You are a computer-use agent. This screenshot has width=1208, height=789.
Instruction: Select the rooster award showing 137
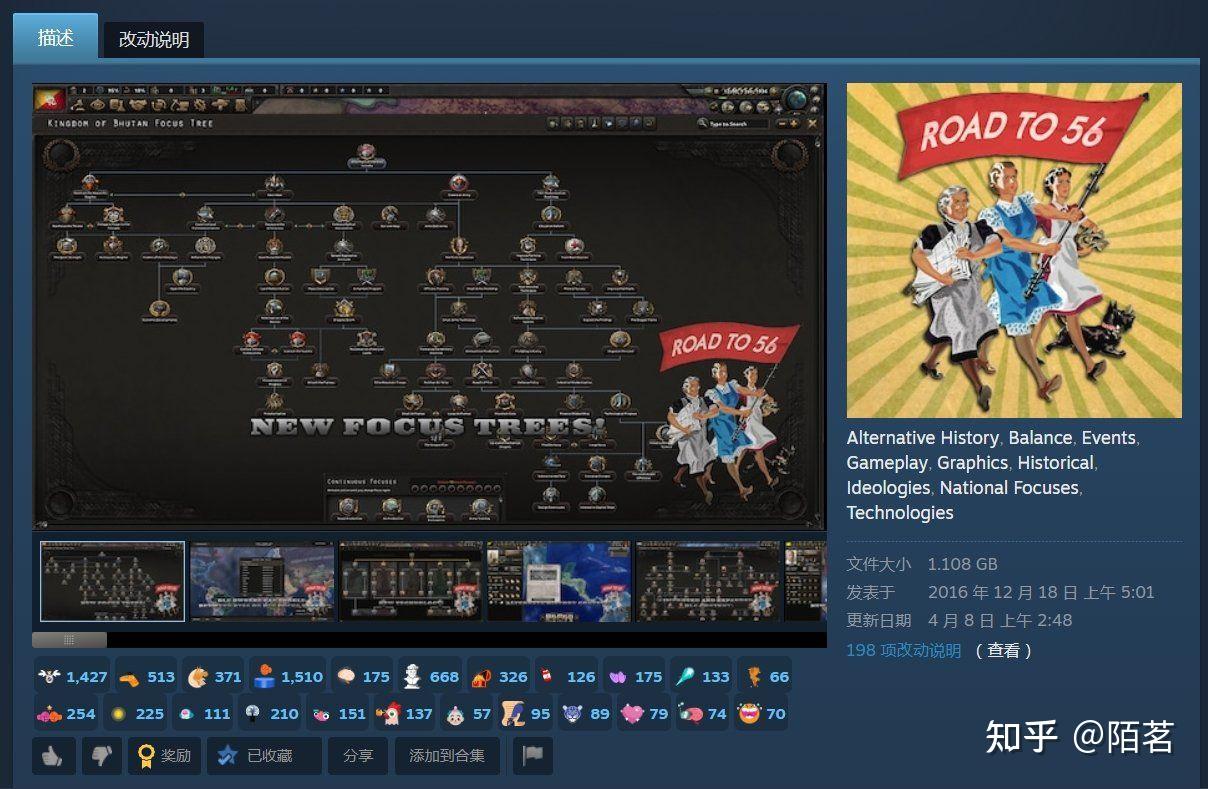(404, 714)
